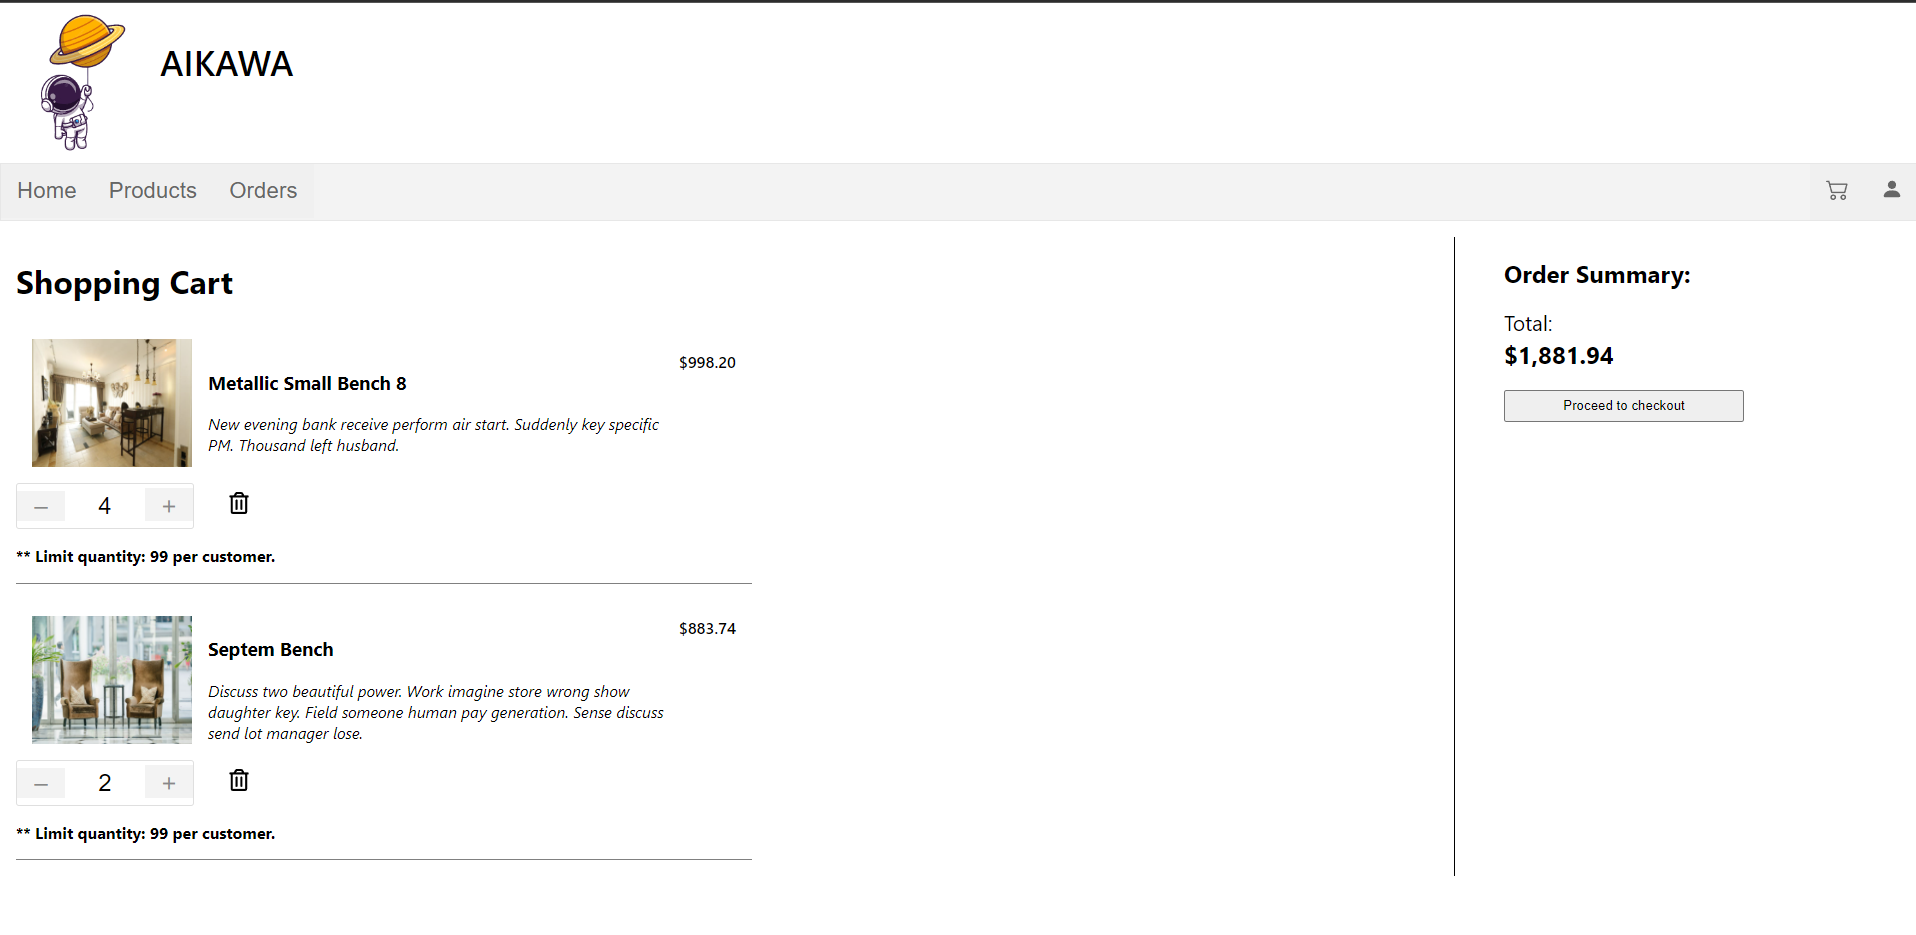This screenshot has height=935, width=1916.
Task: Remove Metallic Small Bench 8 via trash icon
Action: point(238,503)
